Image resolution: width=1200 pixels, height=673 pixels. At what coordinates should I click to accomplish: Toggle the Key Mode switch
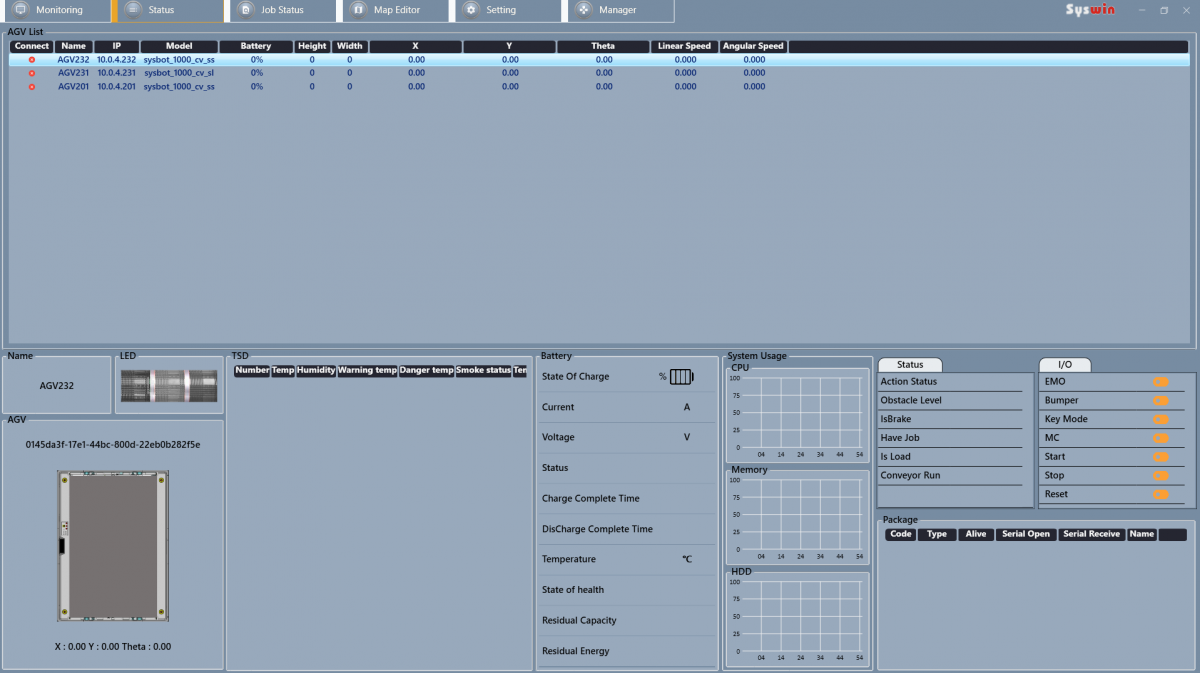(x=1160, y=420)
